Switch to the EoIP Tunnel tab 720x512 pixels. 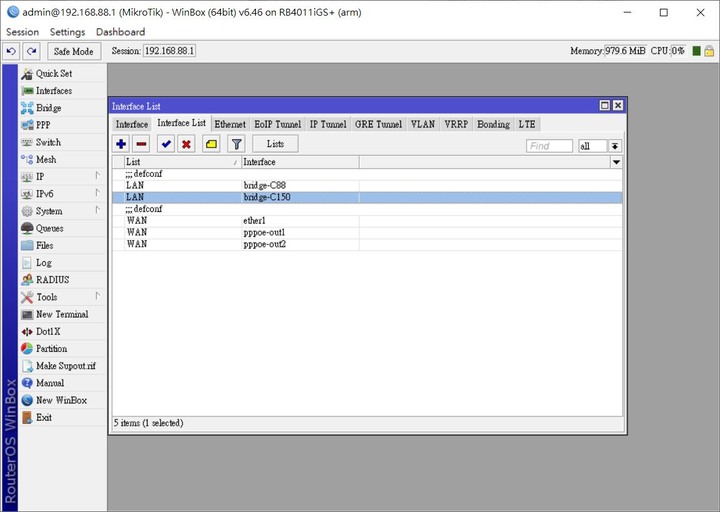[277, 124]
